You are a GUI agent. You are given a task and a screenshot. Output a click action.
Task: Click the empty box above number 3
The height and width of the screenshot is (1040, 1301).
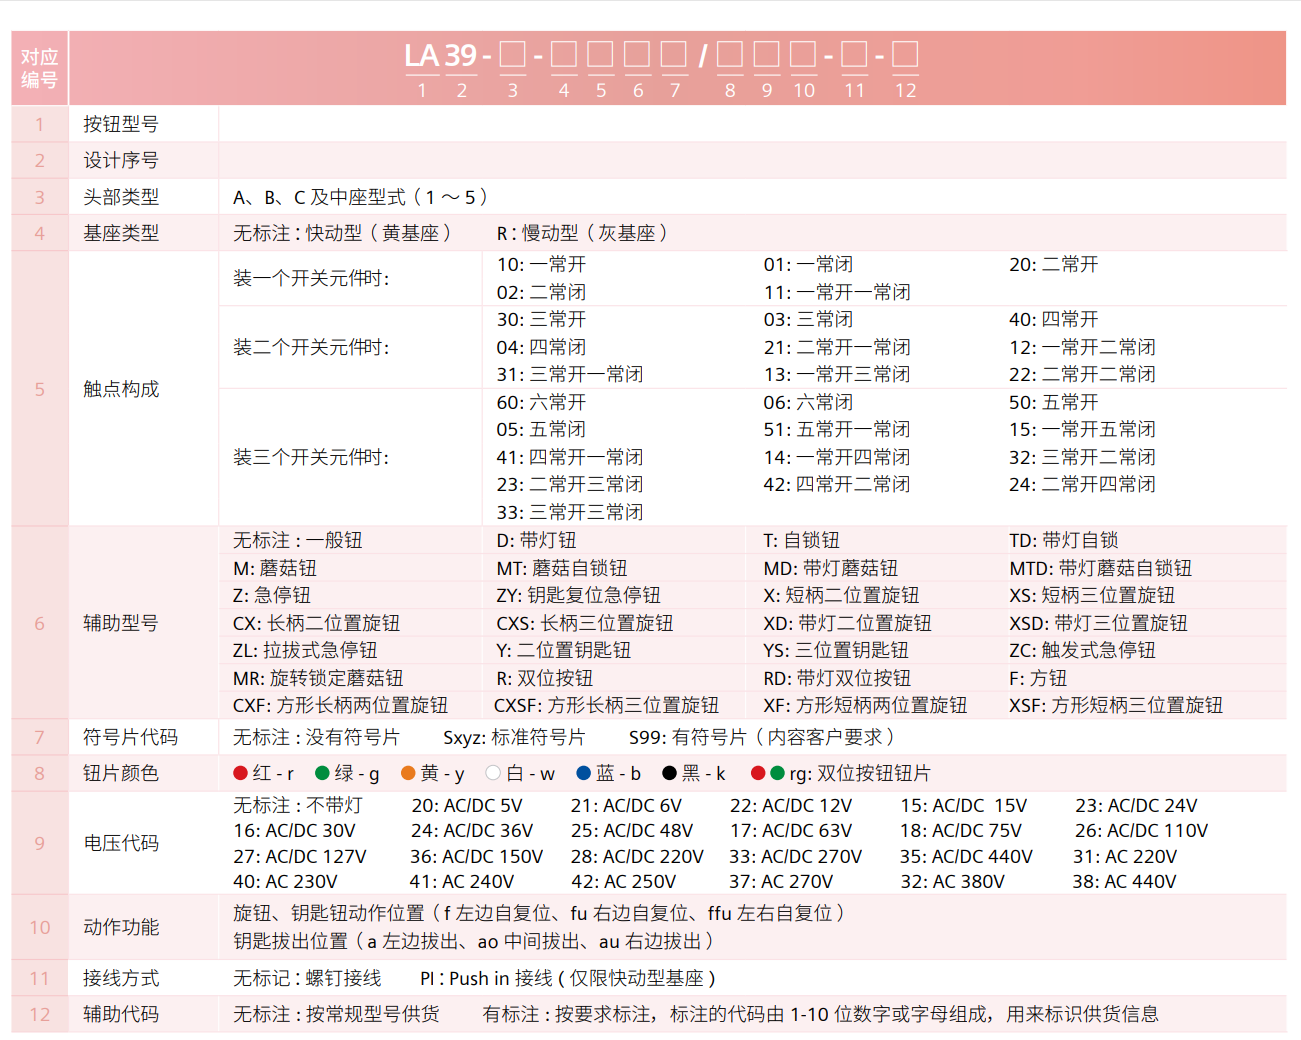(513, 54)
